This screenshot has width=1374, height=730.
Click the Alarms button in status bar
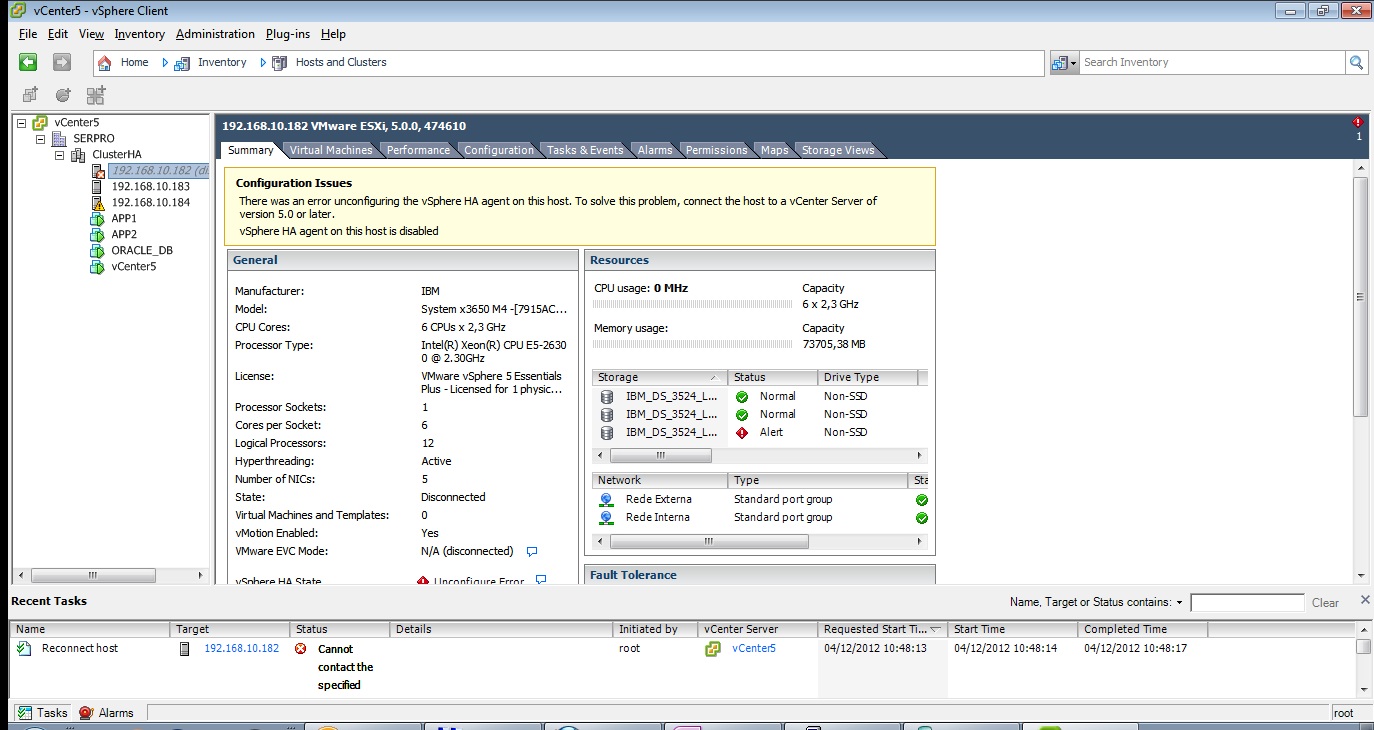click(x=106, y=713)
